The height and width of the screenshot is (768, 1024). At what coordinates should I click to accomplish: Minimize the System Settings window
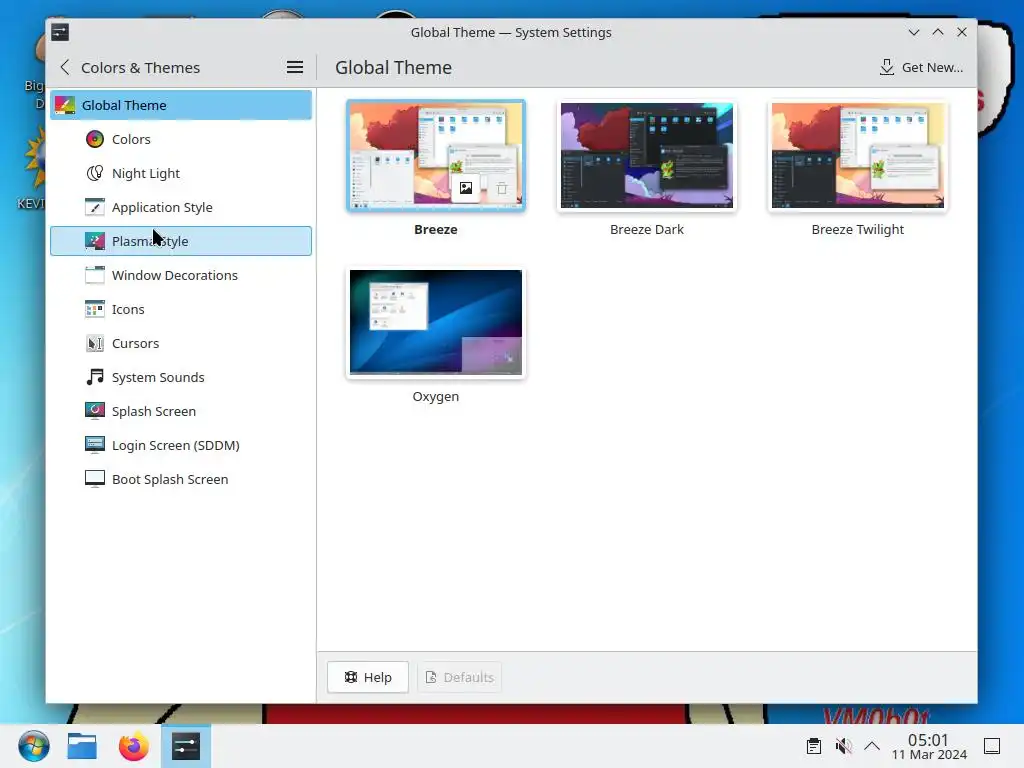(x=914, y=32)
